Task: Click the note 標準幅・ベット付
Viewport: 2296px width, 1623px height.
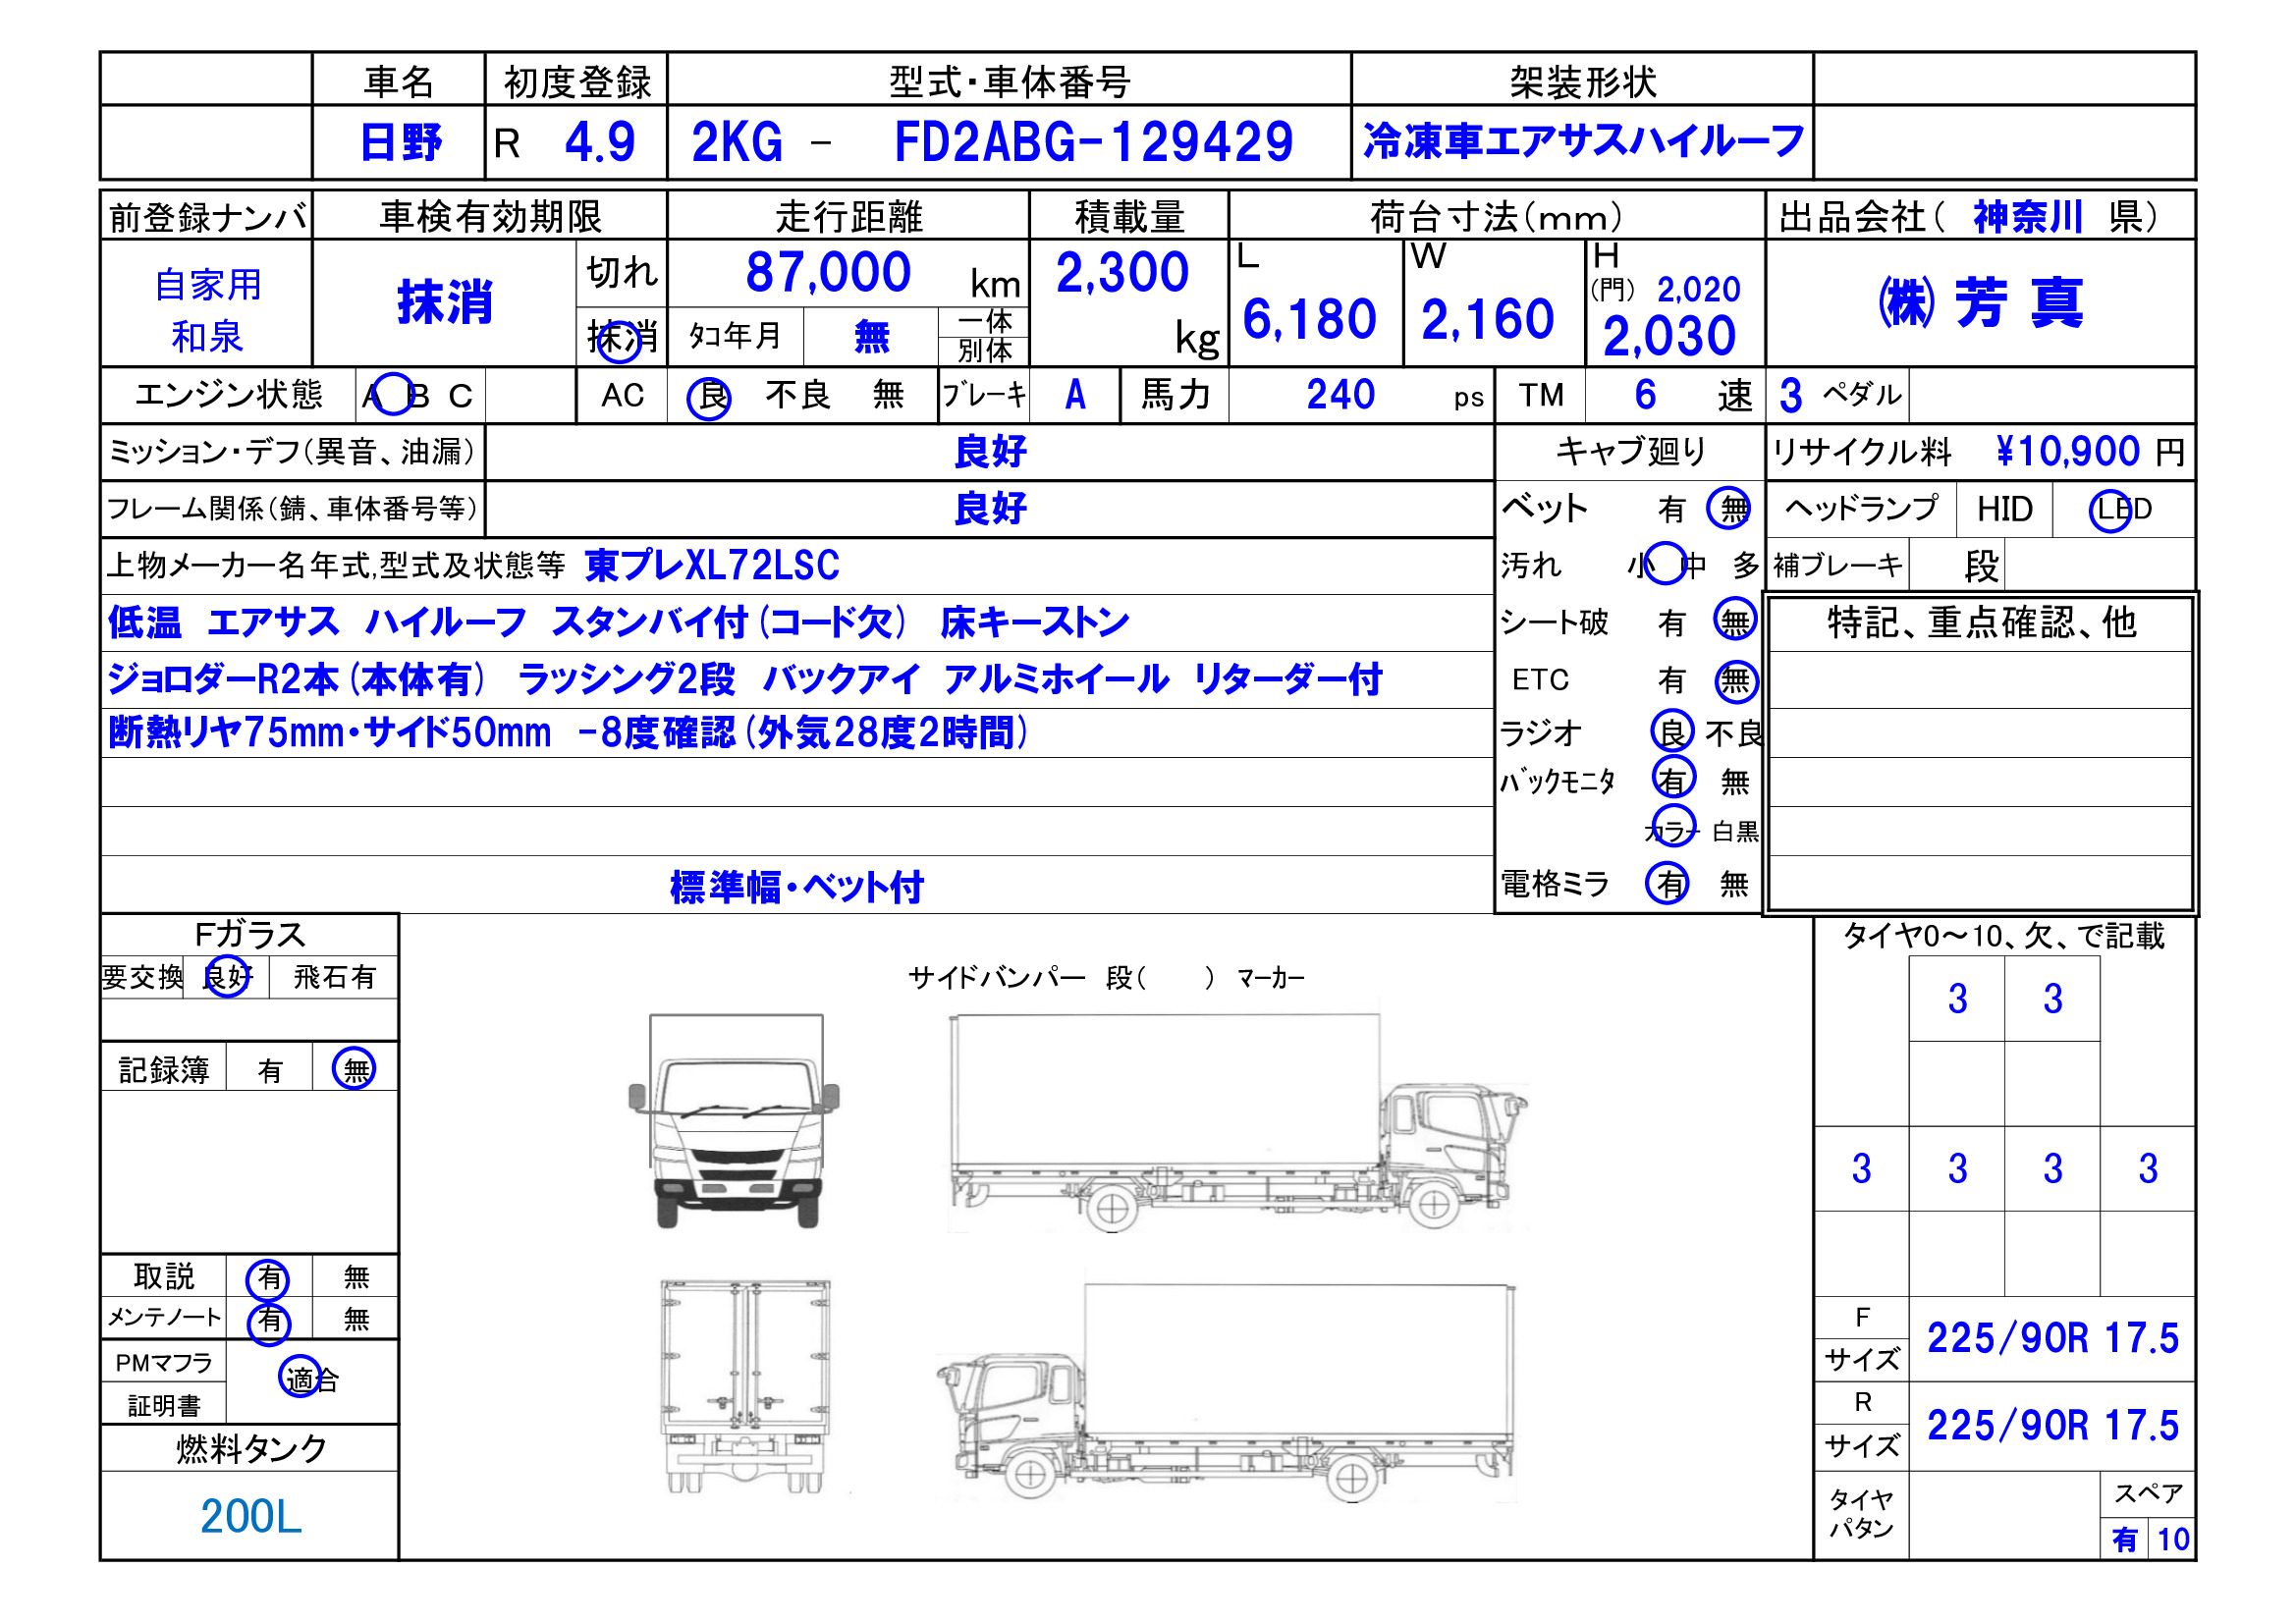Action: click(x=797, y=887)
